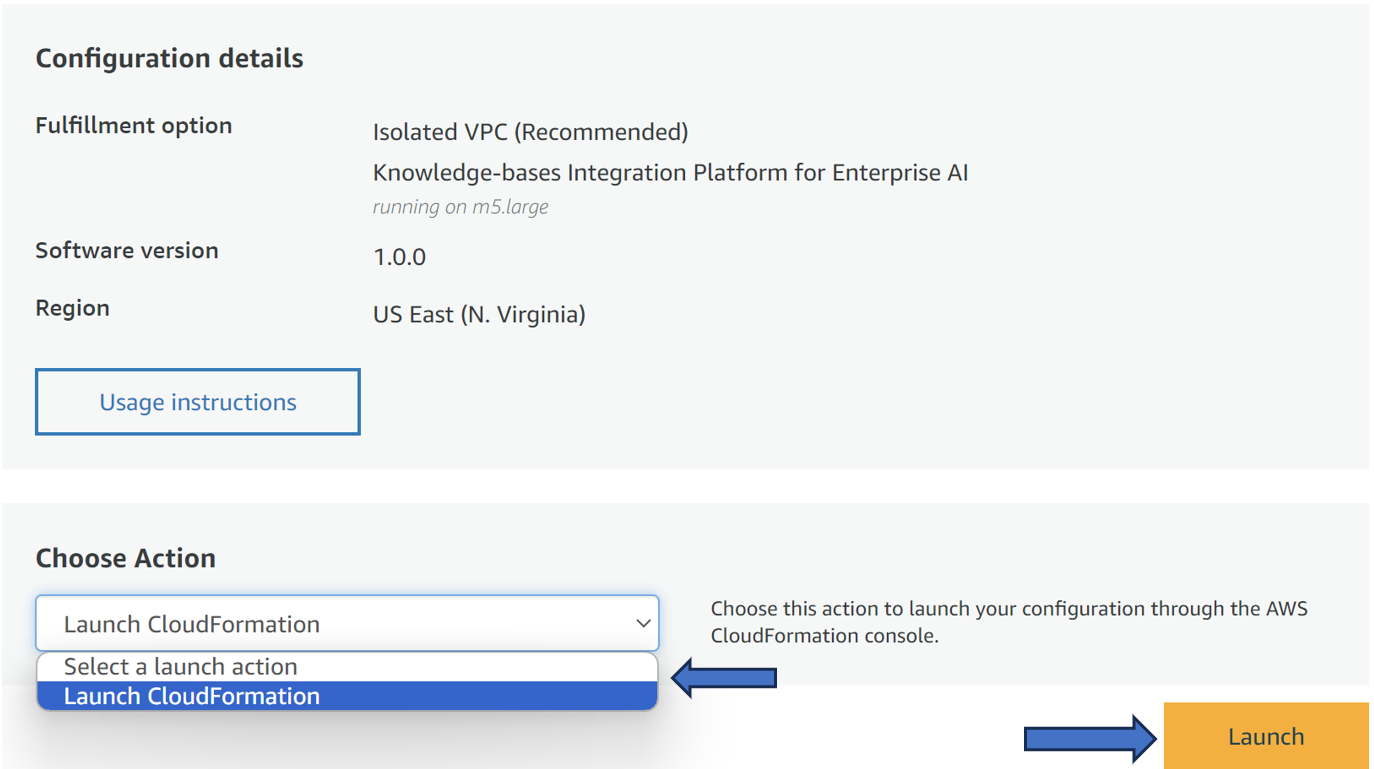
Task: Click Isolated VPC (Recommended) text
Action: coord(530,132)
